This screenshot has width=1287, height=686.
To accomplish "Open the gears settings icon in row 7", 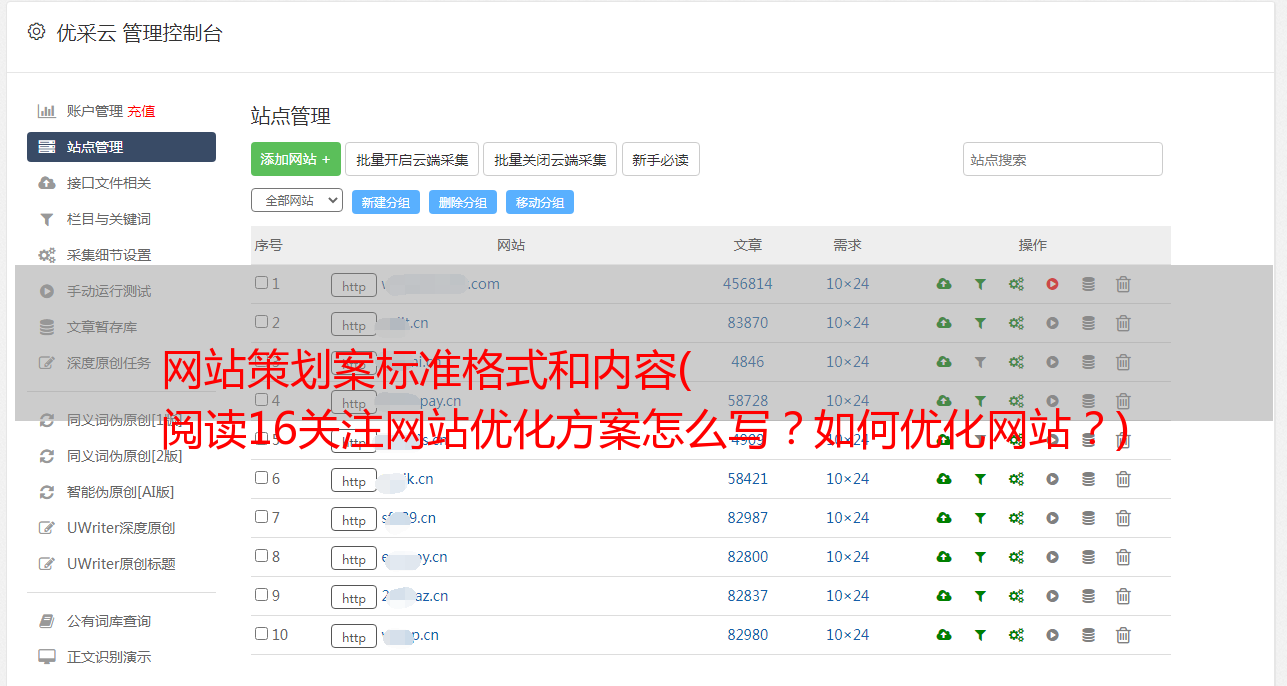I will tap(1016, 518).
